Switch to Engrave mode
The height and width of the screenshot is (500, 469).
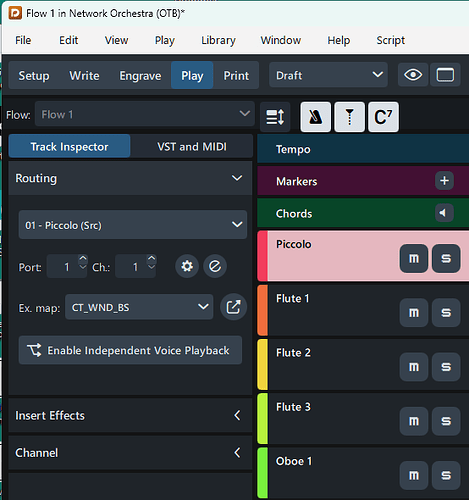tap(140, 75)
